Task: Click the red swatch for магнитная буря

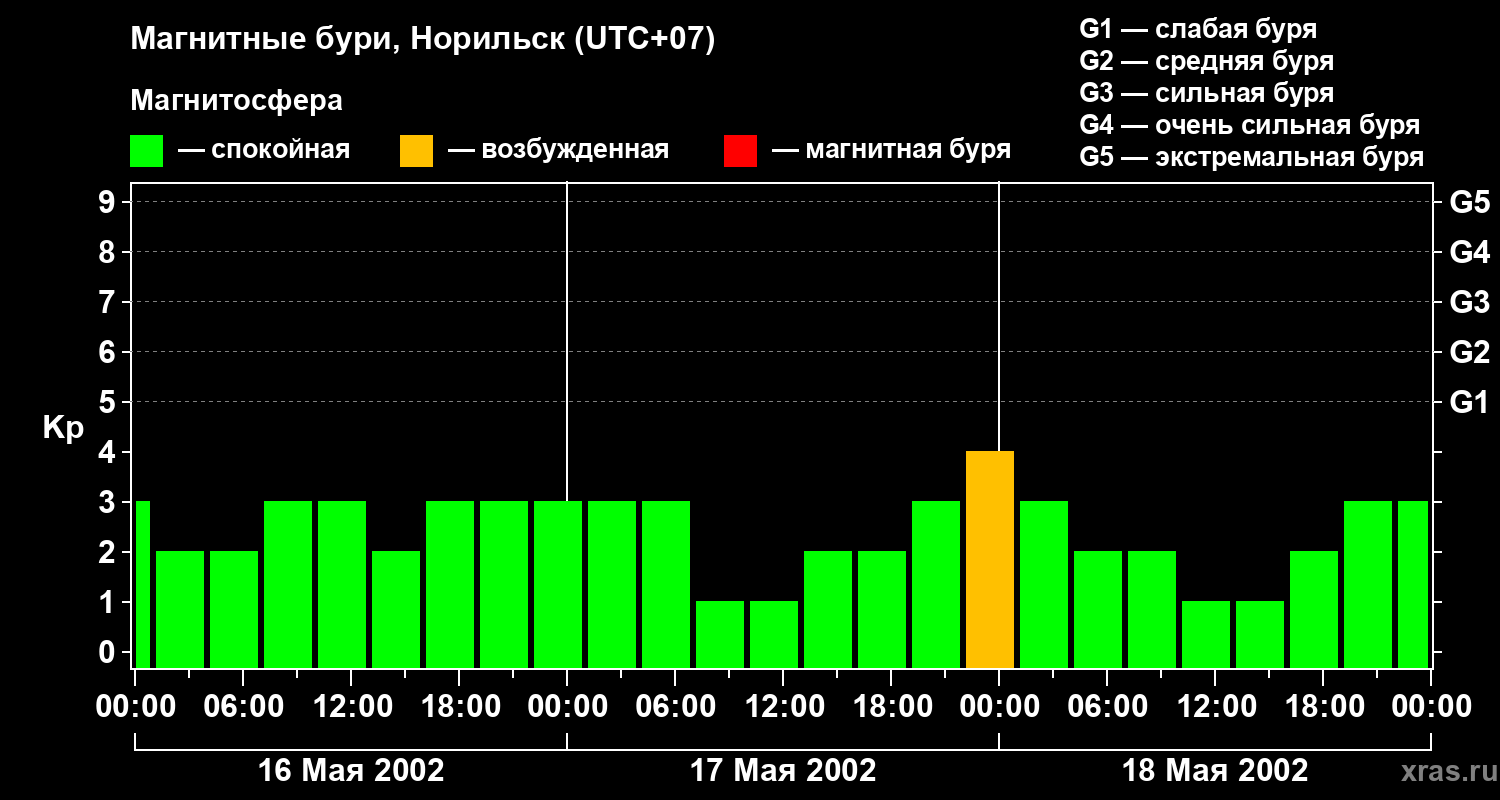Action: [740, 151]
